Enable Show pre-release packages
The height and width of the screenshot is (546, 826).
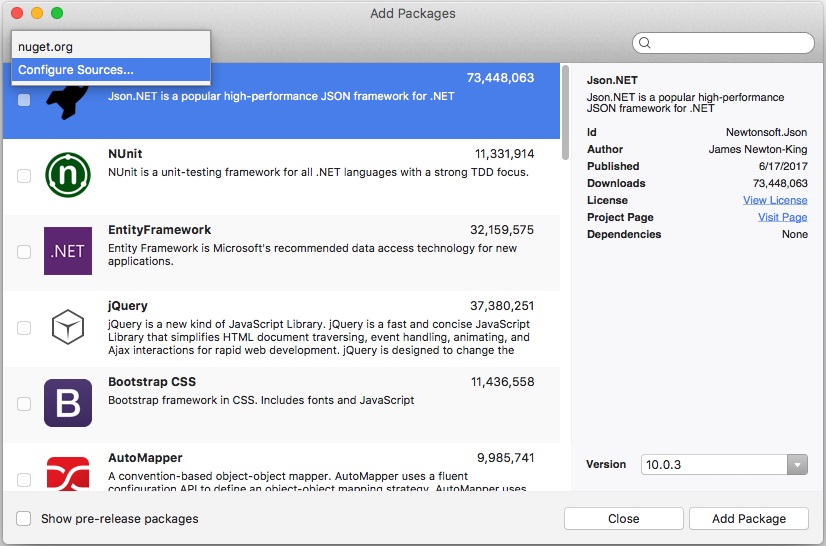(23, 519)
